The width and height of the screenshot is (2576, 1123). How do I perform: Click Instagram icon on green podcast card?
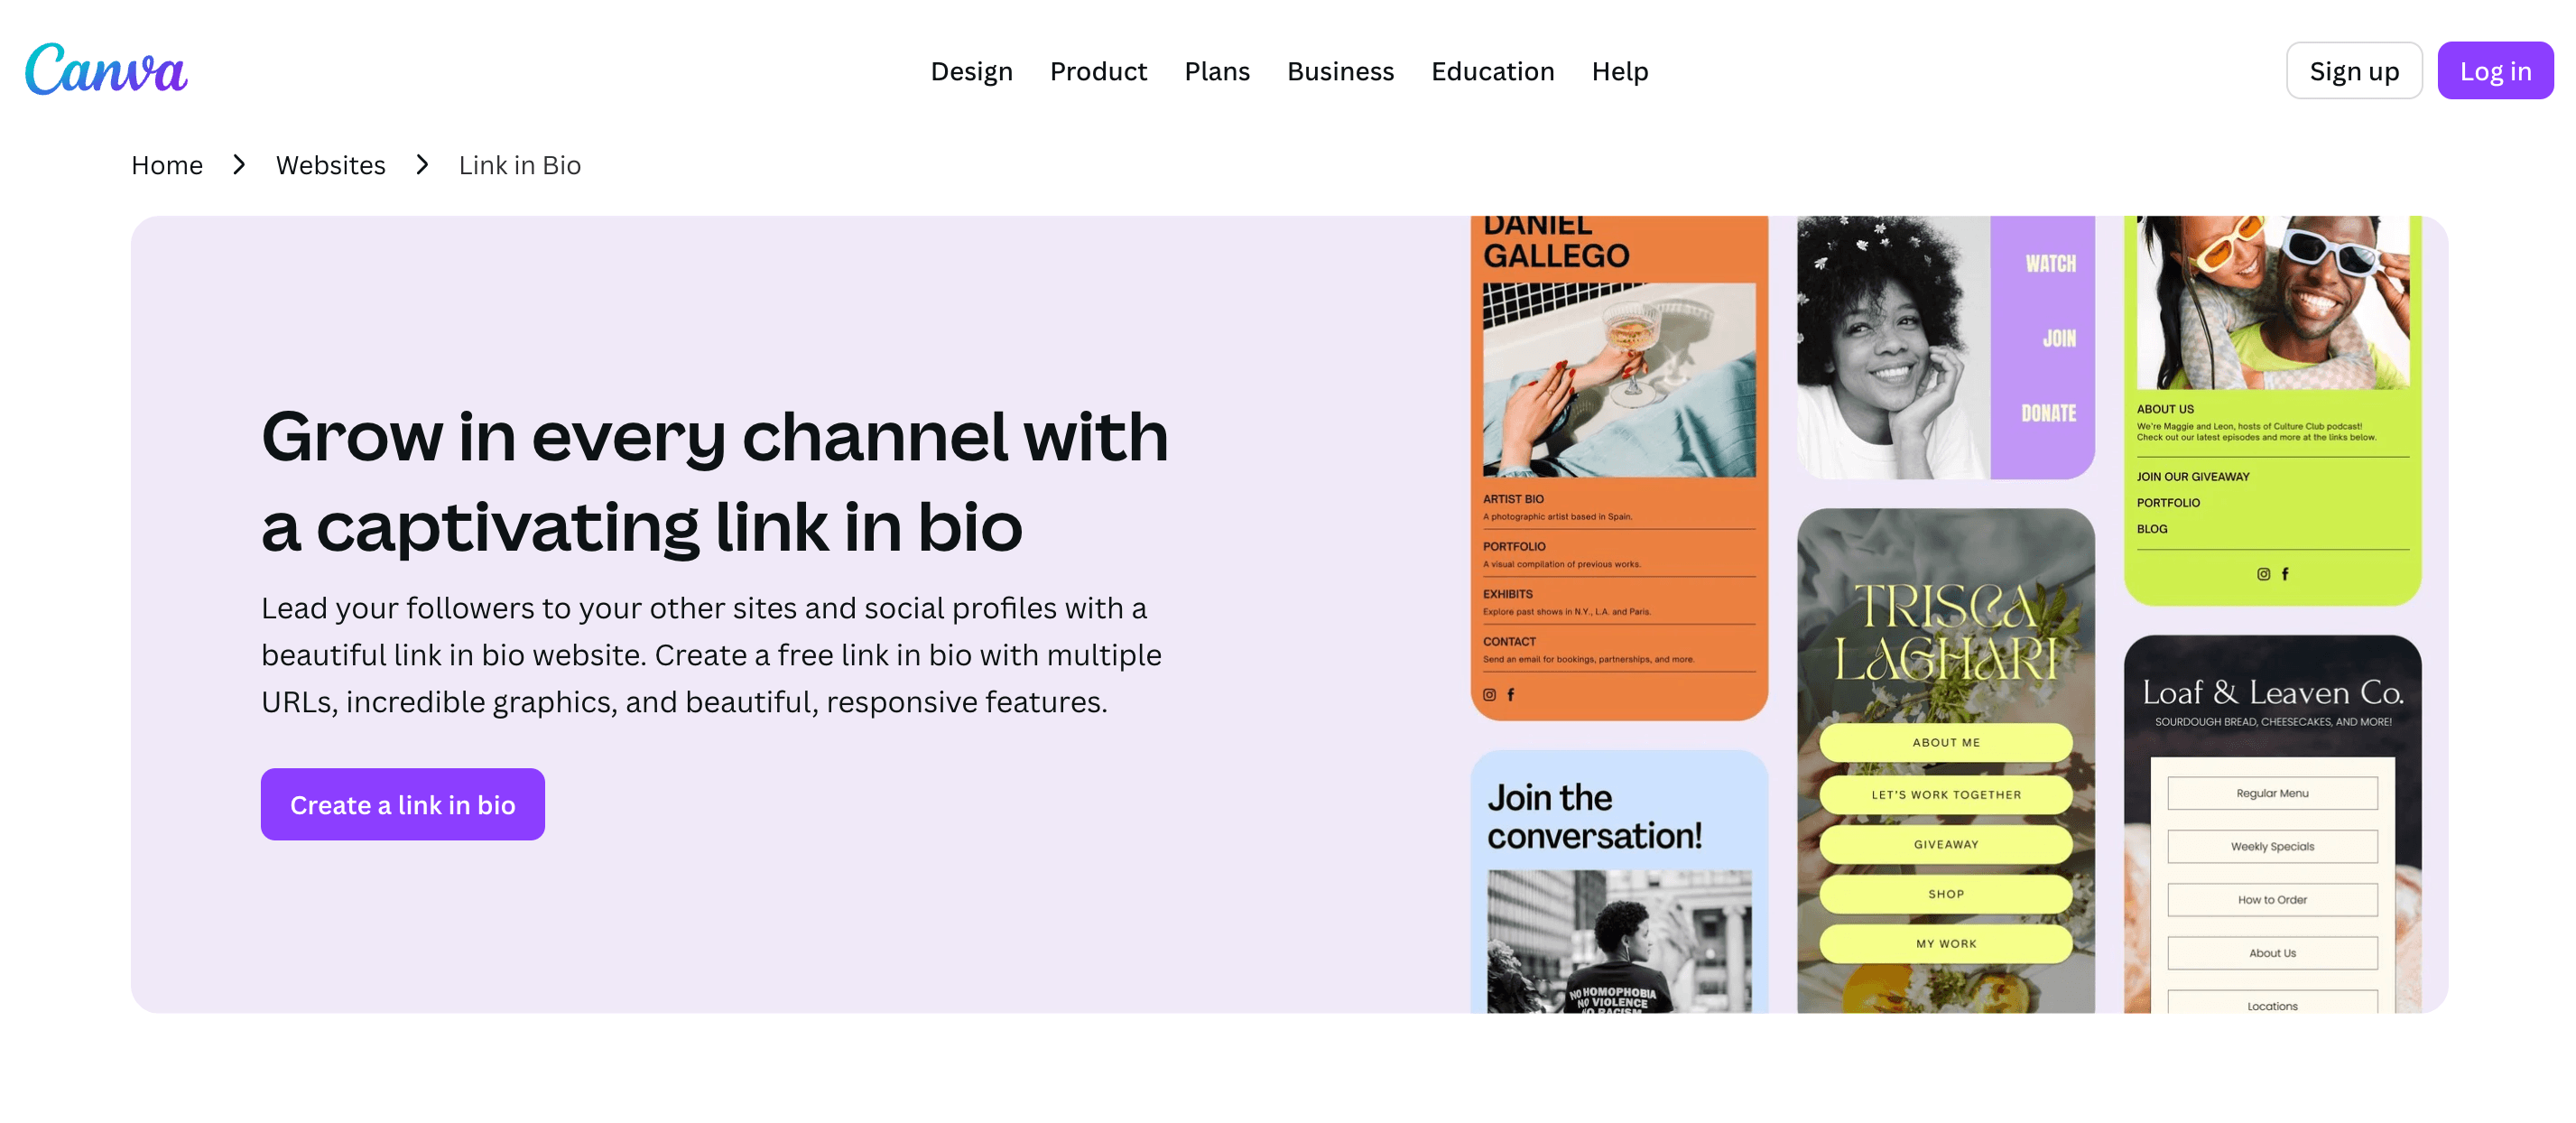point(2263,574)
